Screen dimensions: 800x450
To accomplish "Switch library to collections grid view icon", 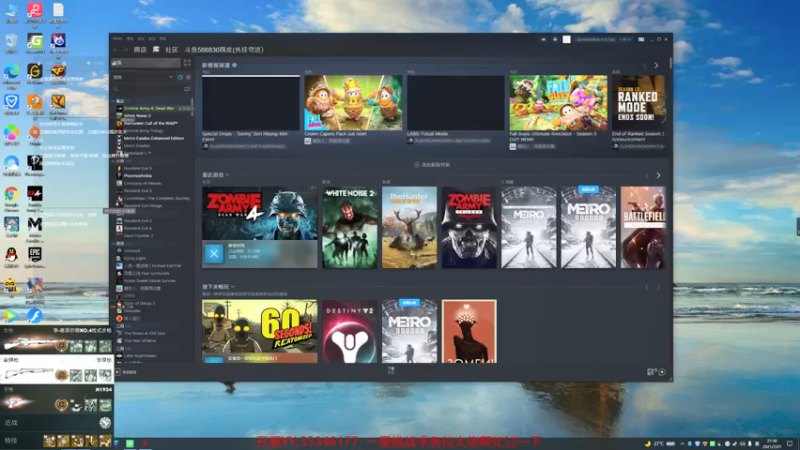I will coord(187,63).
